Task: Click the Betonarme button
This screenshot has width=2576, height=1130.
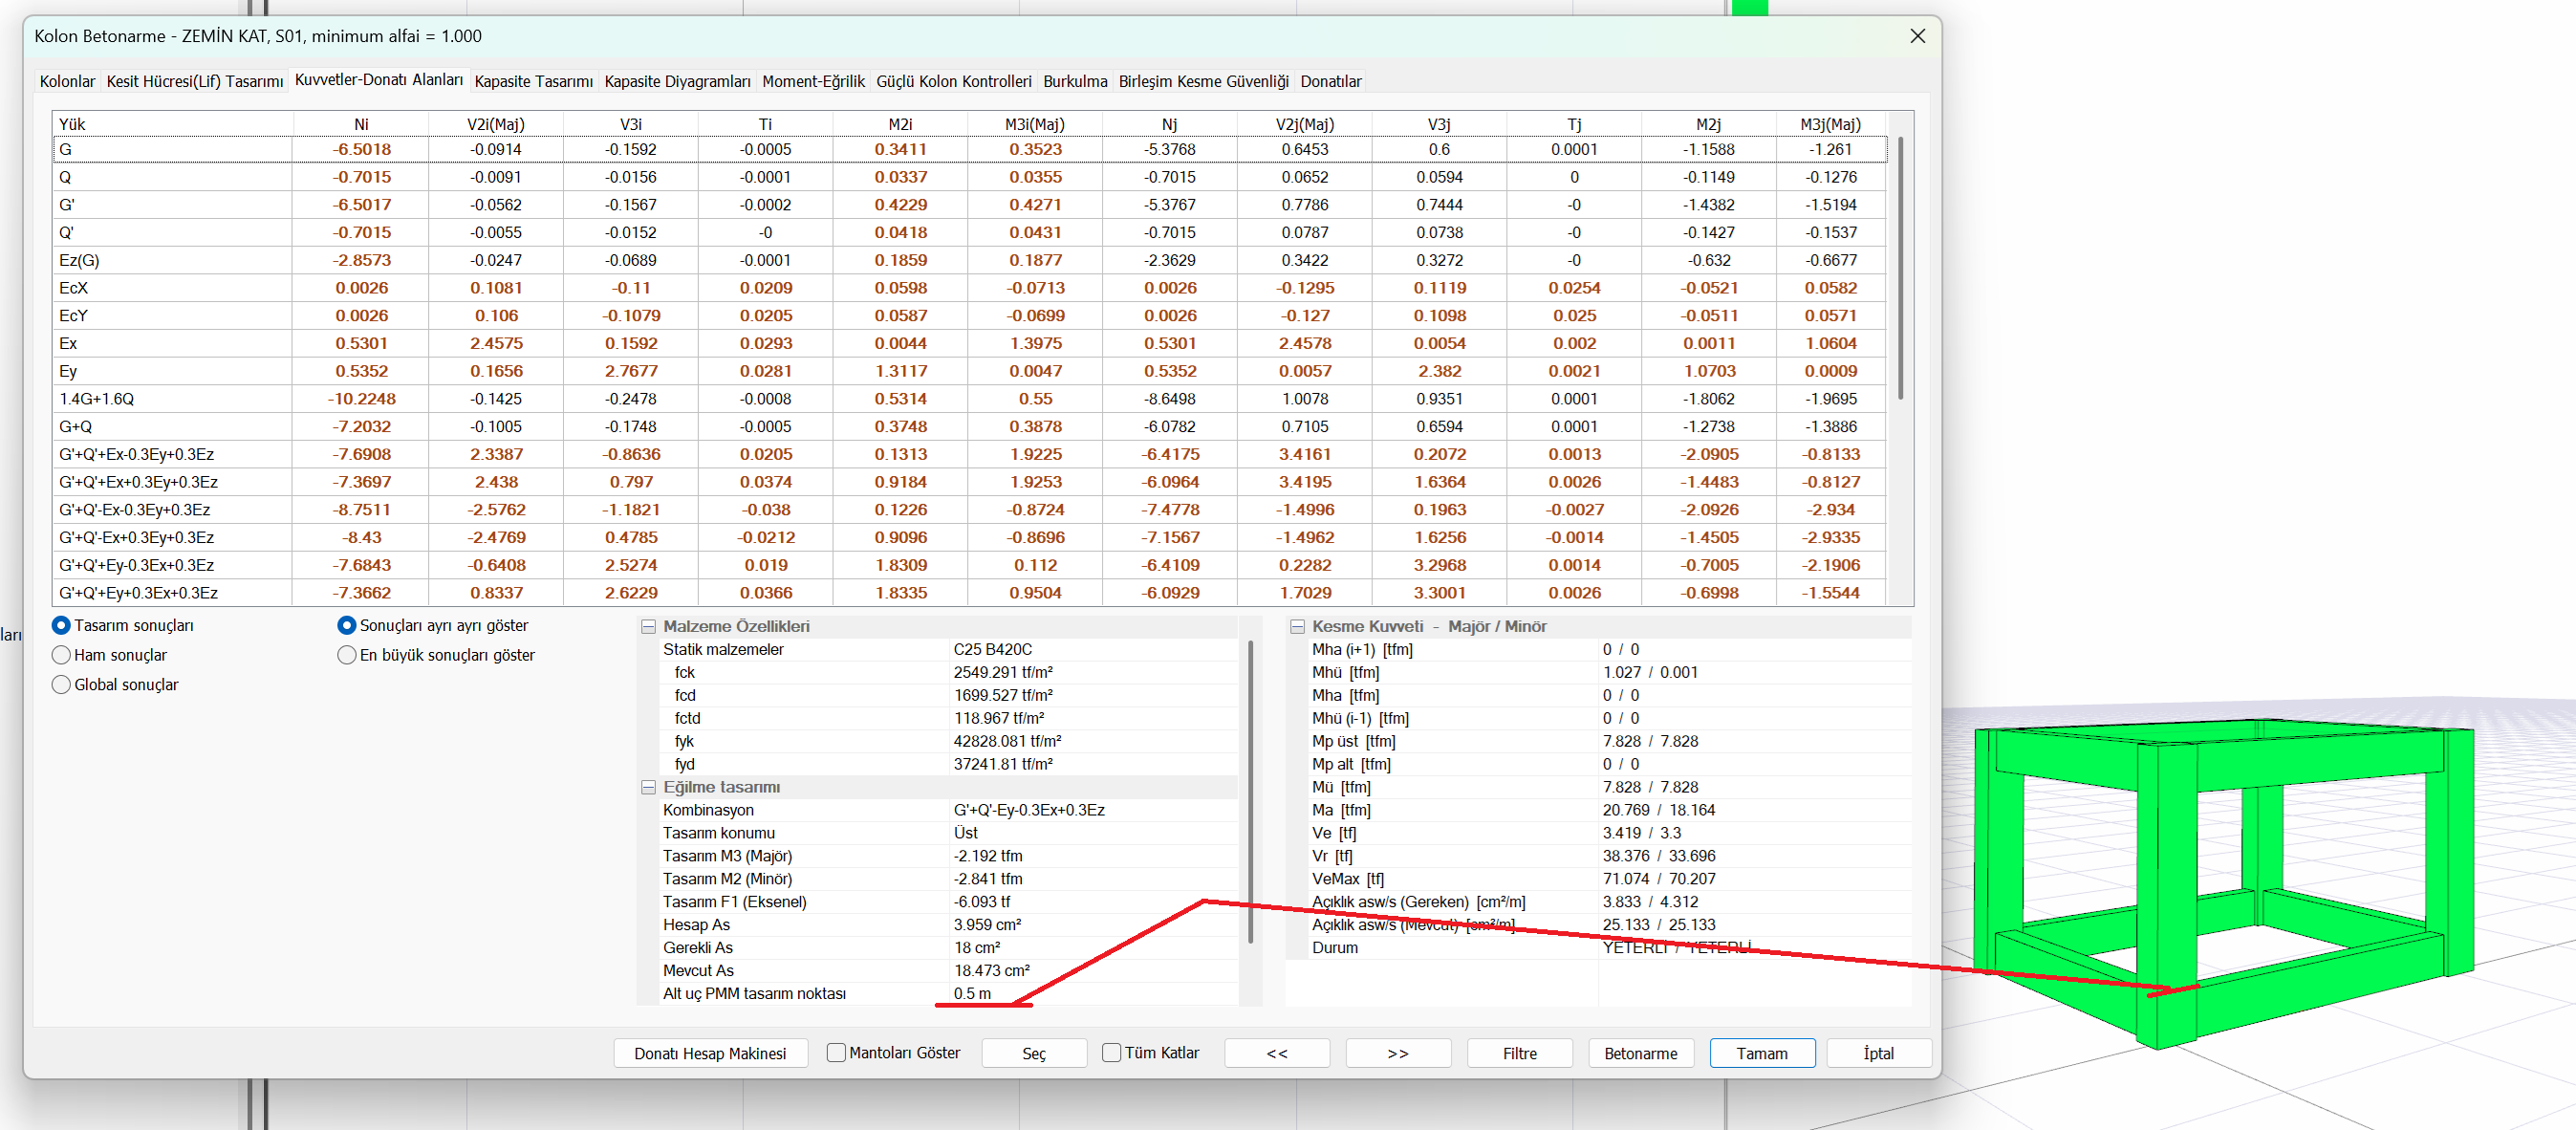Action: click(1640, 1053)
